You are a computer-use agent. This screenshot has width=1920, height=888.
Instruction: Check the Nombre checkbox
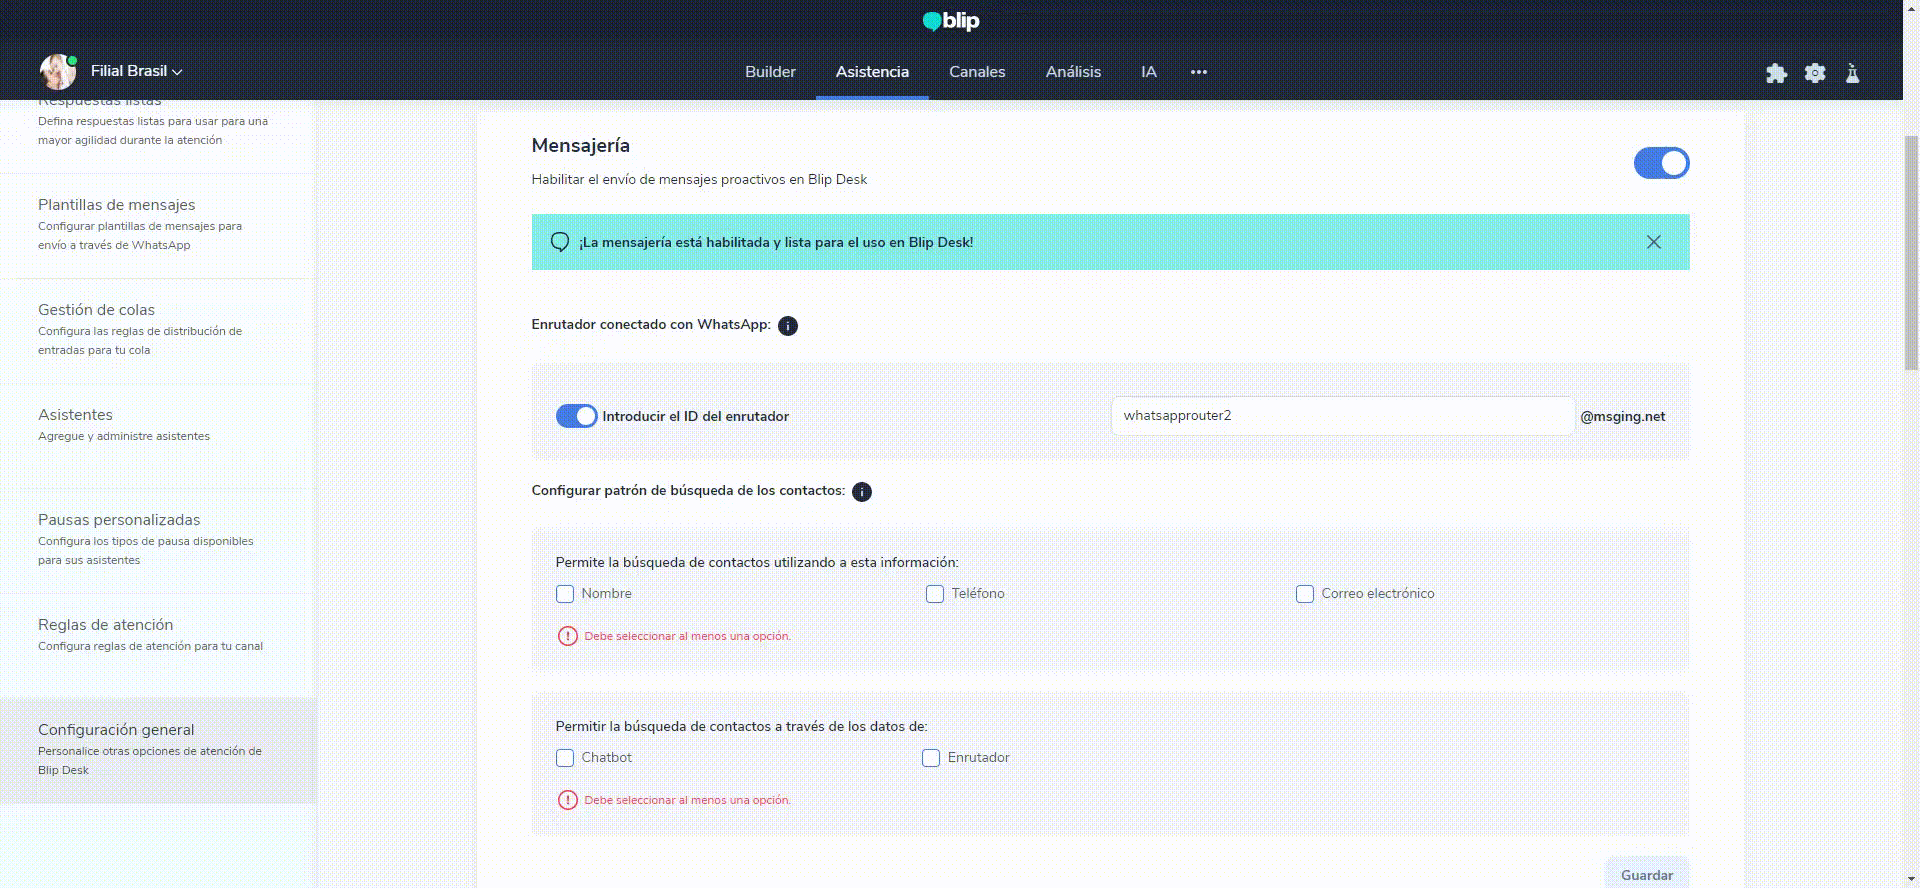coord(565,594)
